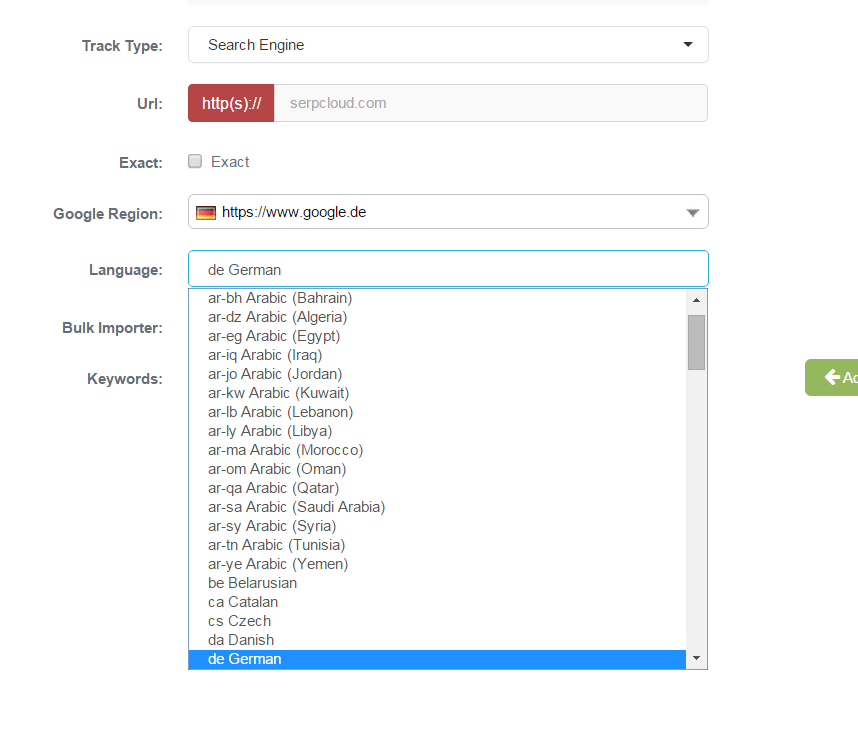This screenshot has height=740, width=858.
Task: Pick the "da Danish" language option
Action: pyautogui.click(x=241, y=640)
